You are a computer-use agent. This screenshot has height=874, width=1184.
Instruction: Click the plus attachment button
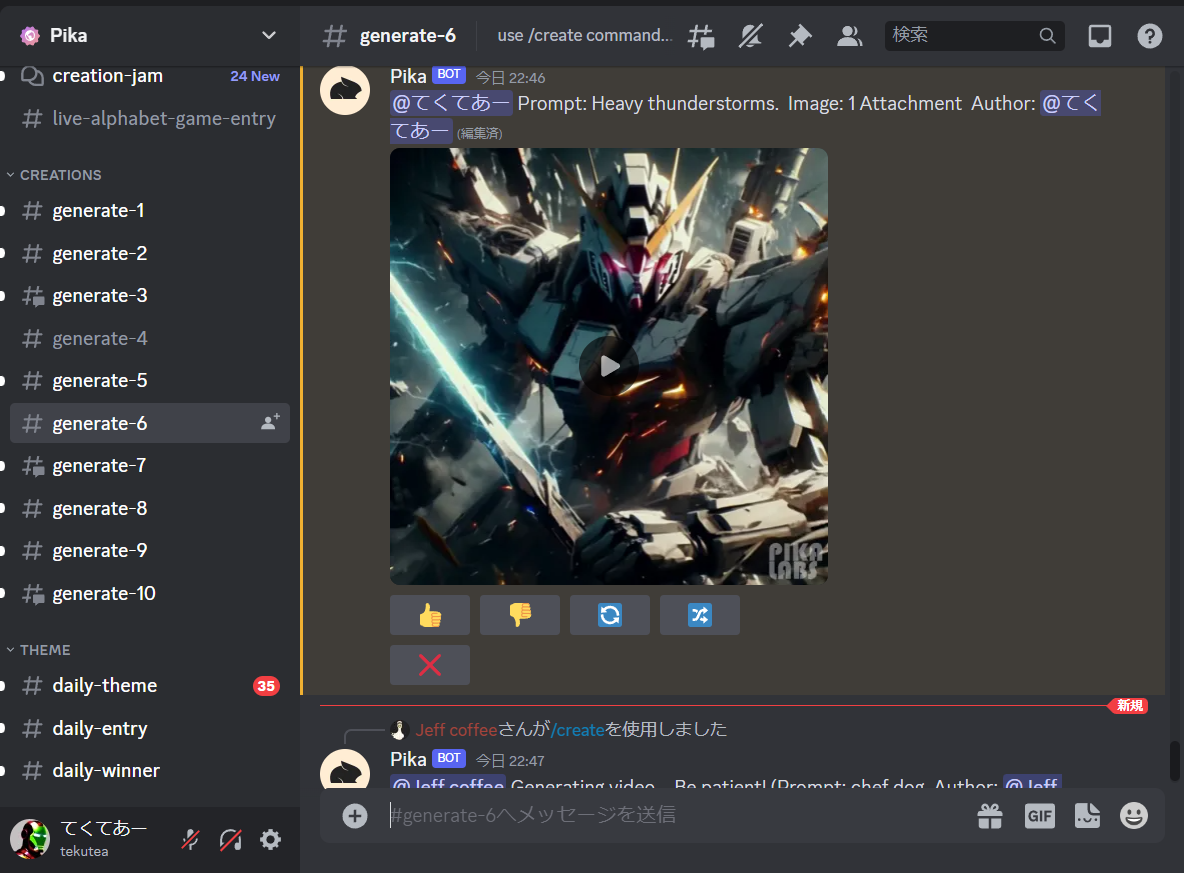point(355,816)
